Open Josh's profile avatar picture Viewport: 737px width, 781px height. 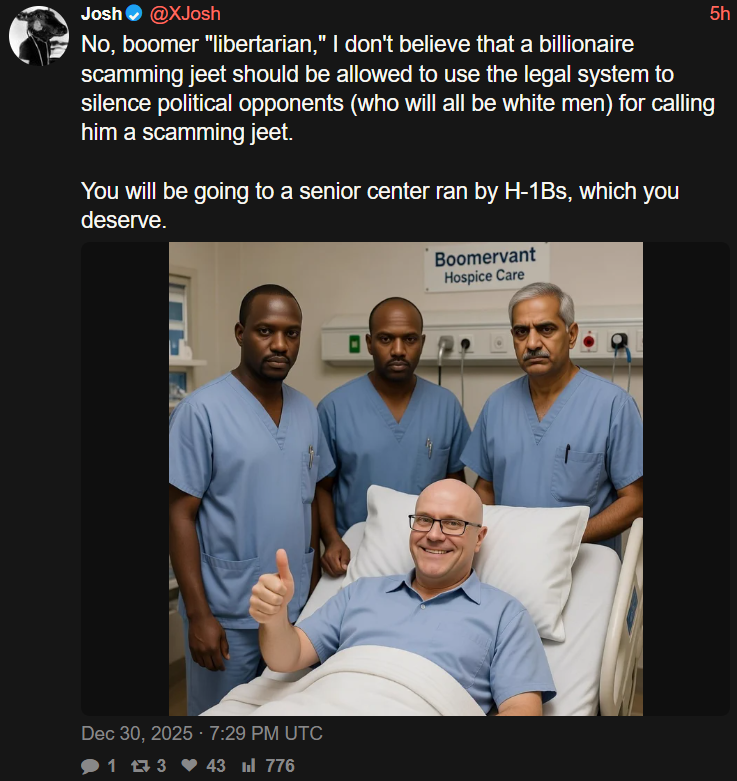point(39,36)
